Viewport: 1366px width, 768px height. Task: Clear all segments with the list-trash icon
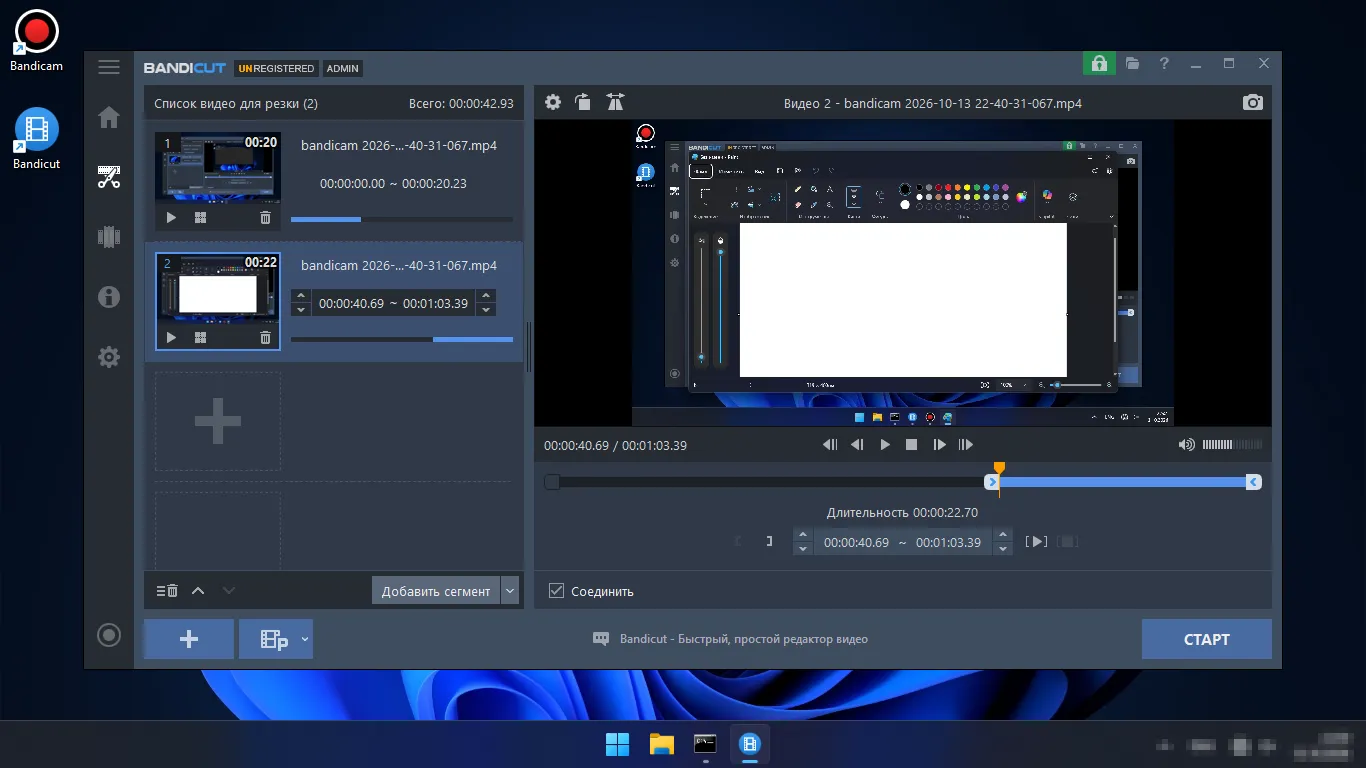tap(167, 591)
